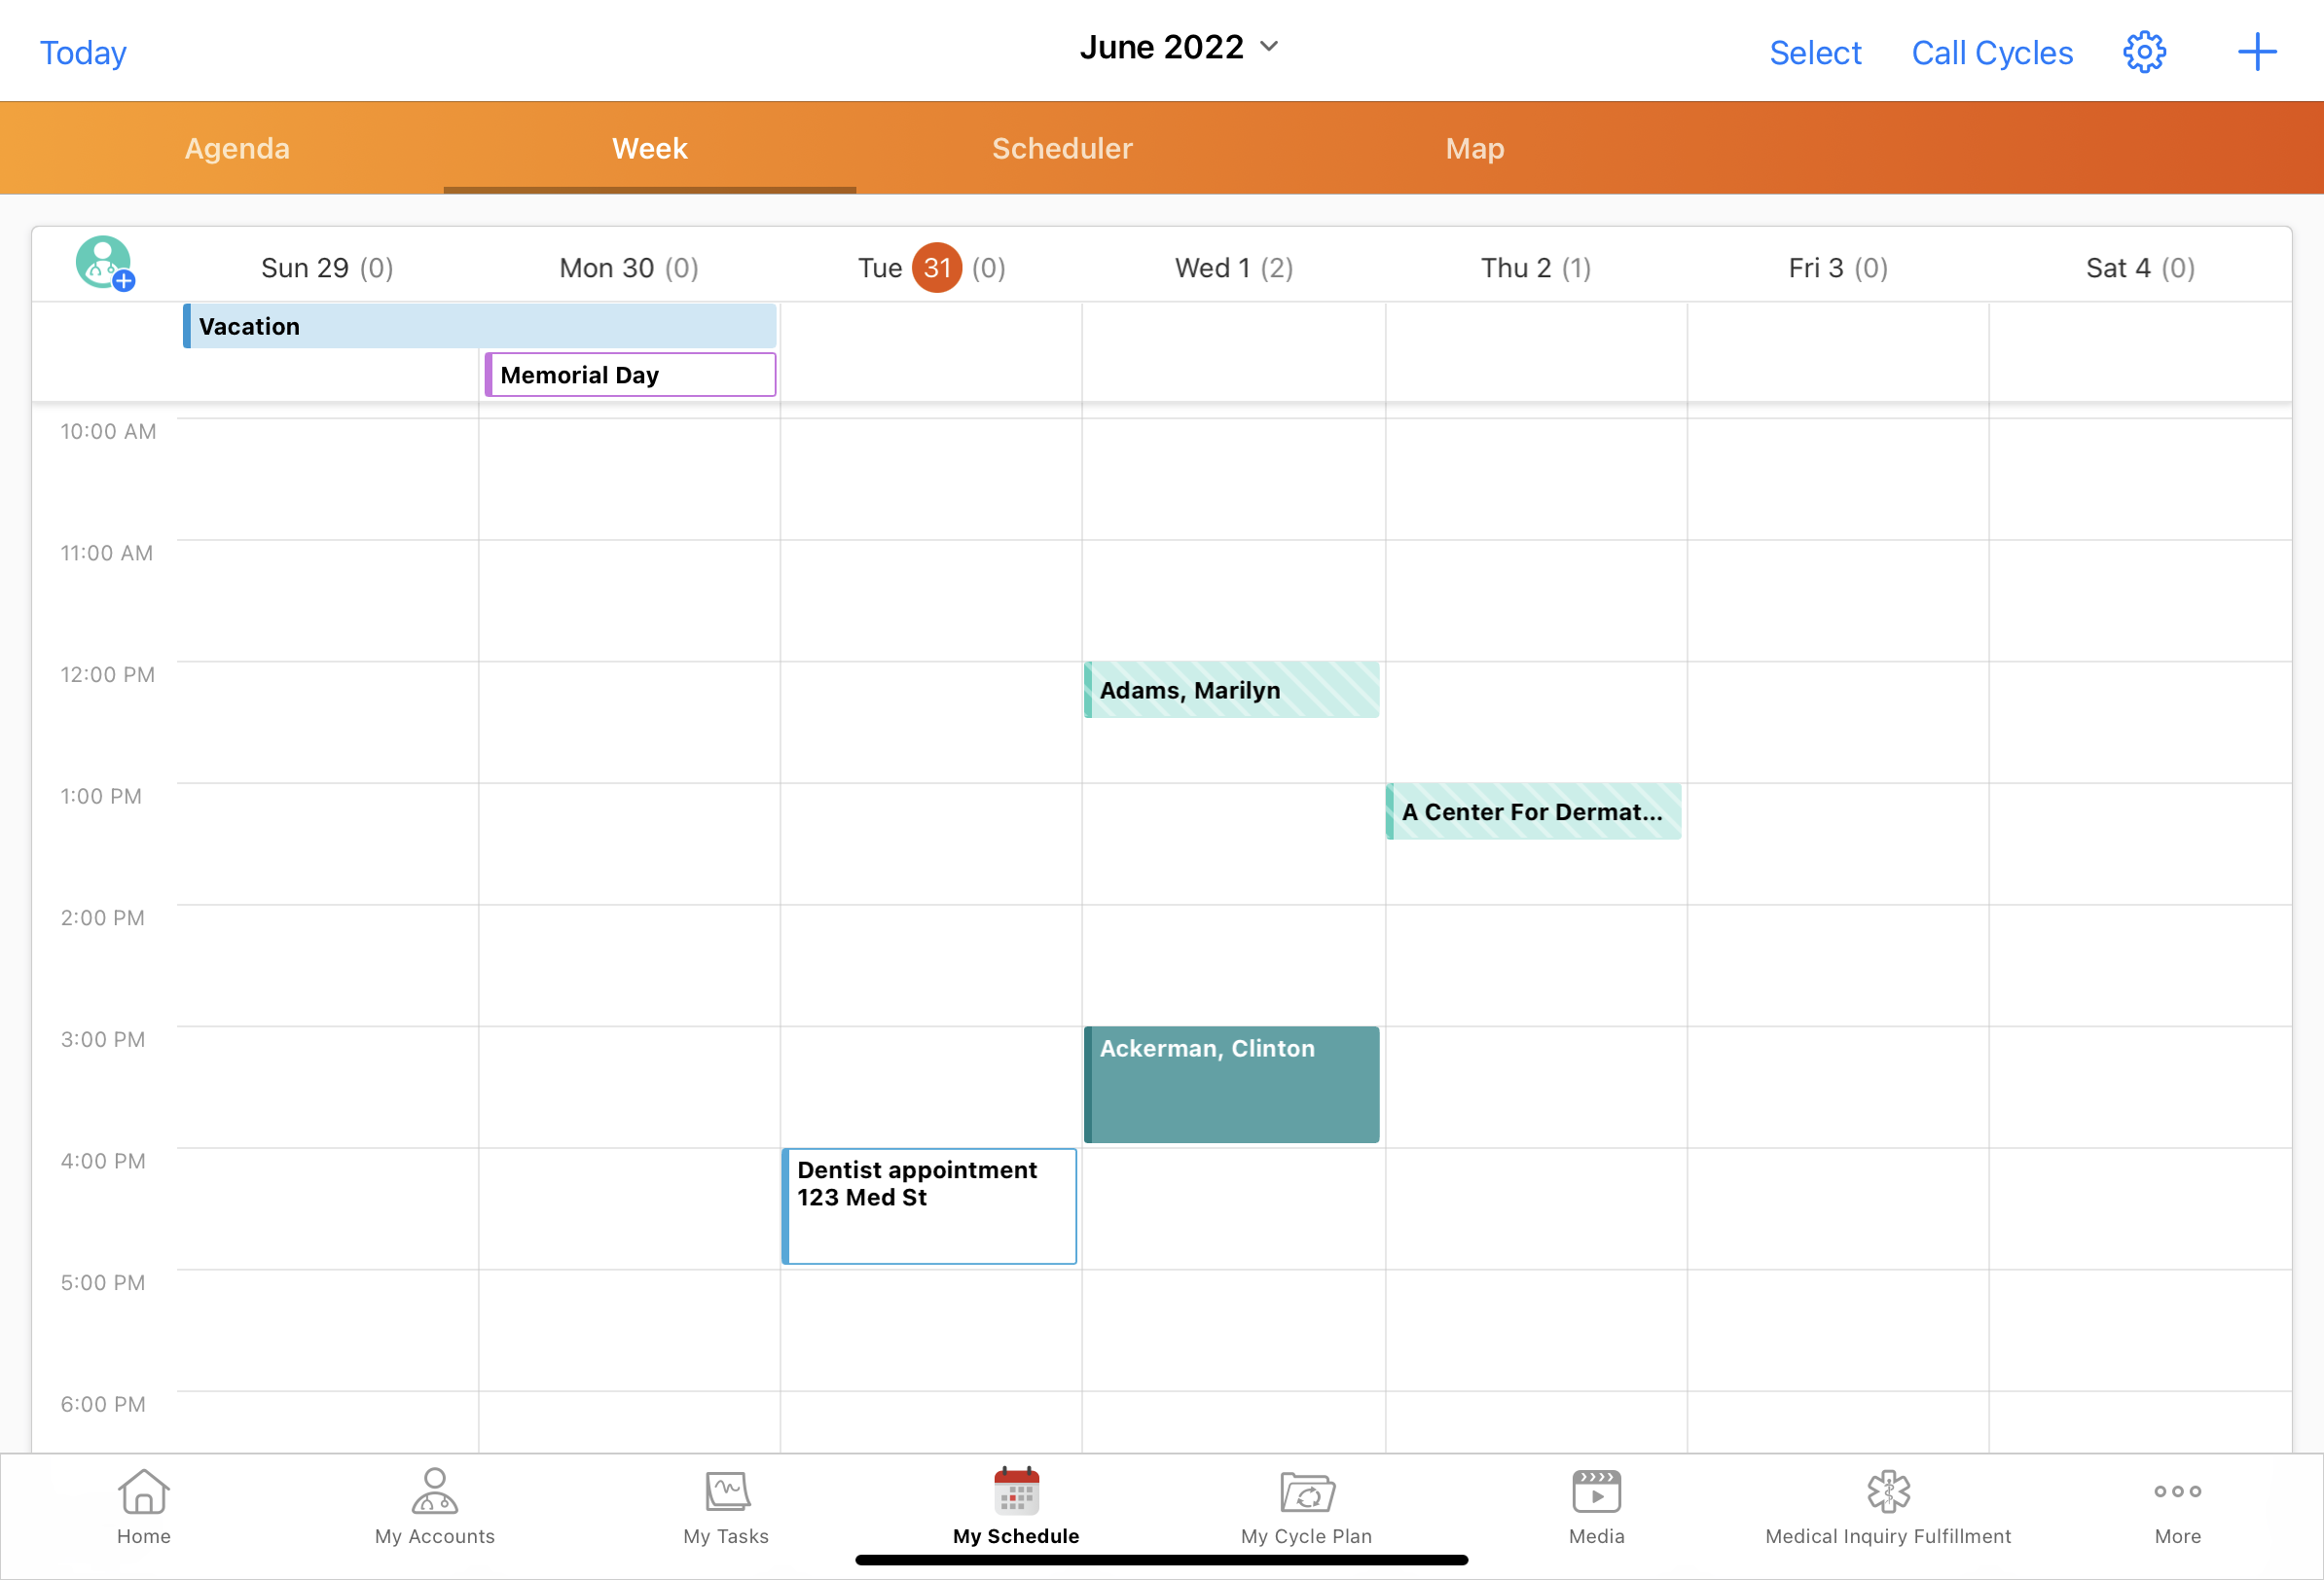
Task: Switch to the Agenda tab
Action: [x=237, y=148]
